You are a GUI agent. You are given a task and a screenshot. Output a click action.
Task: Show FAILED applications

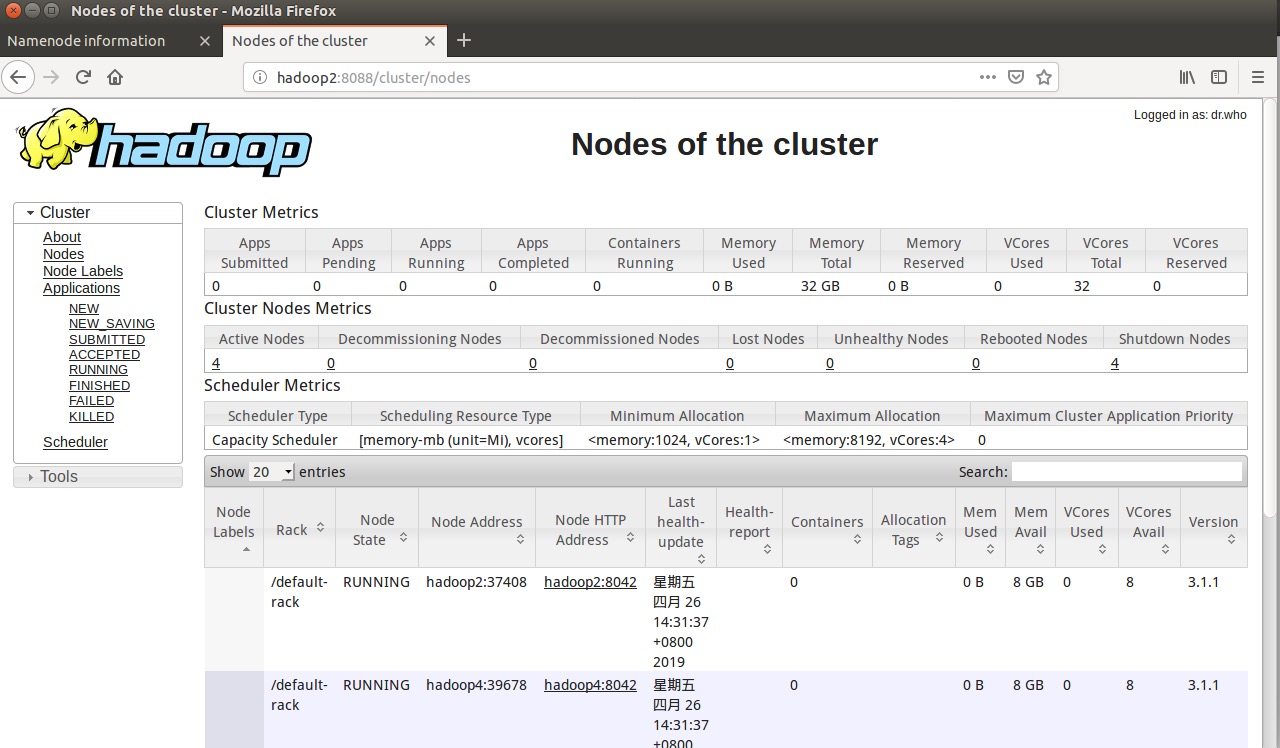tap(91, 401)
